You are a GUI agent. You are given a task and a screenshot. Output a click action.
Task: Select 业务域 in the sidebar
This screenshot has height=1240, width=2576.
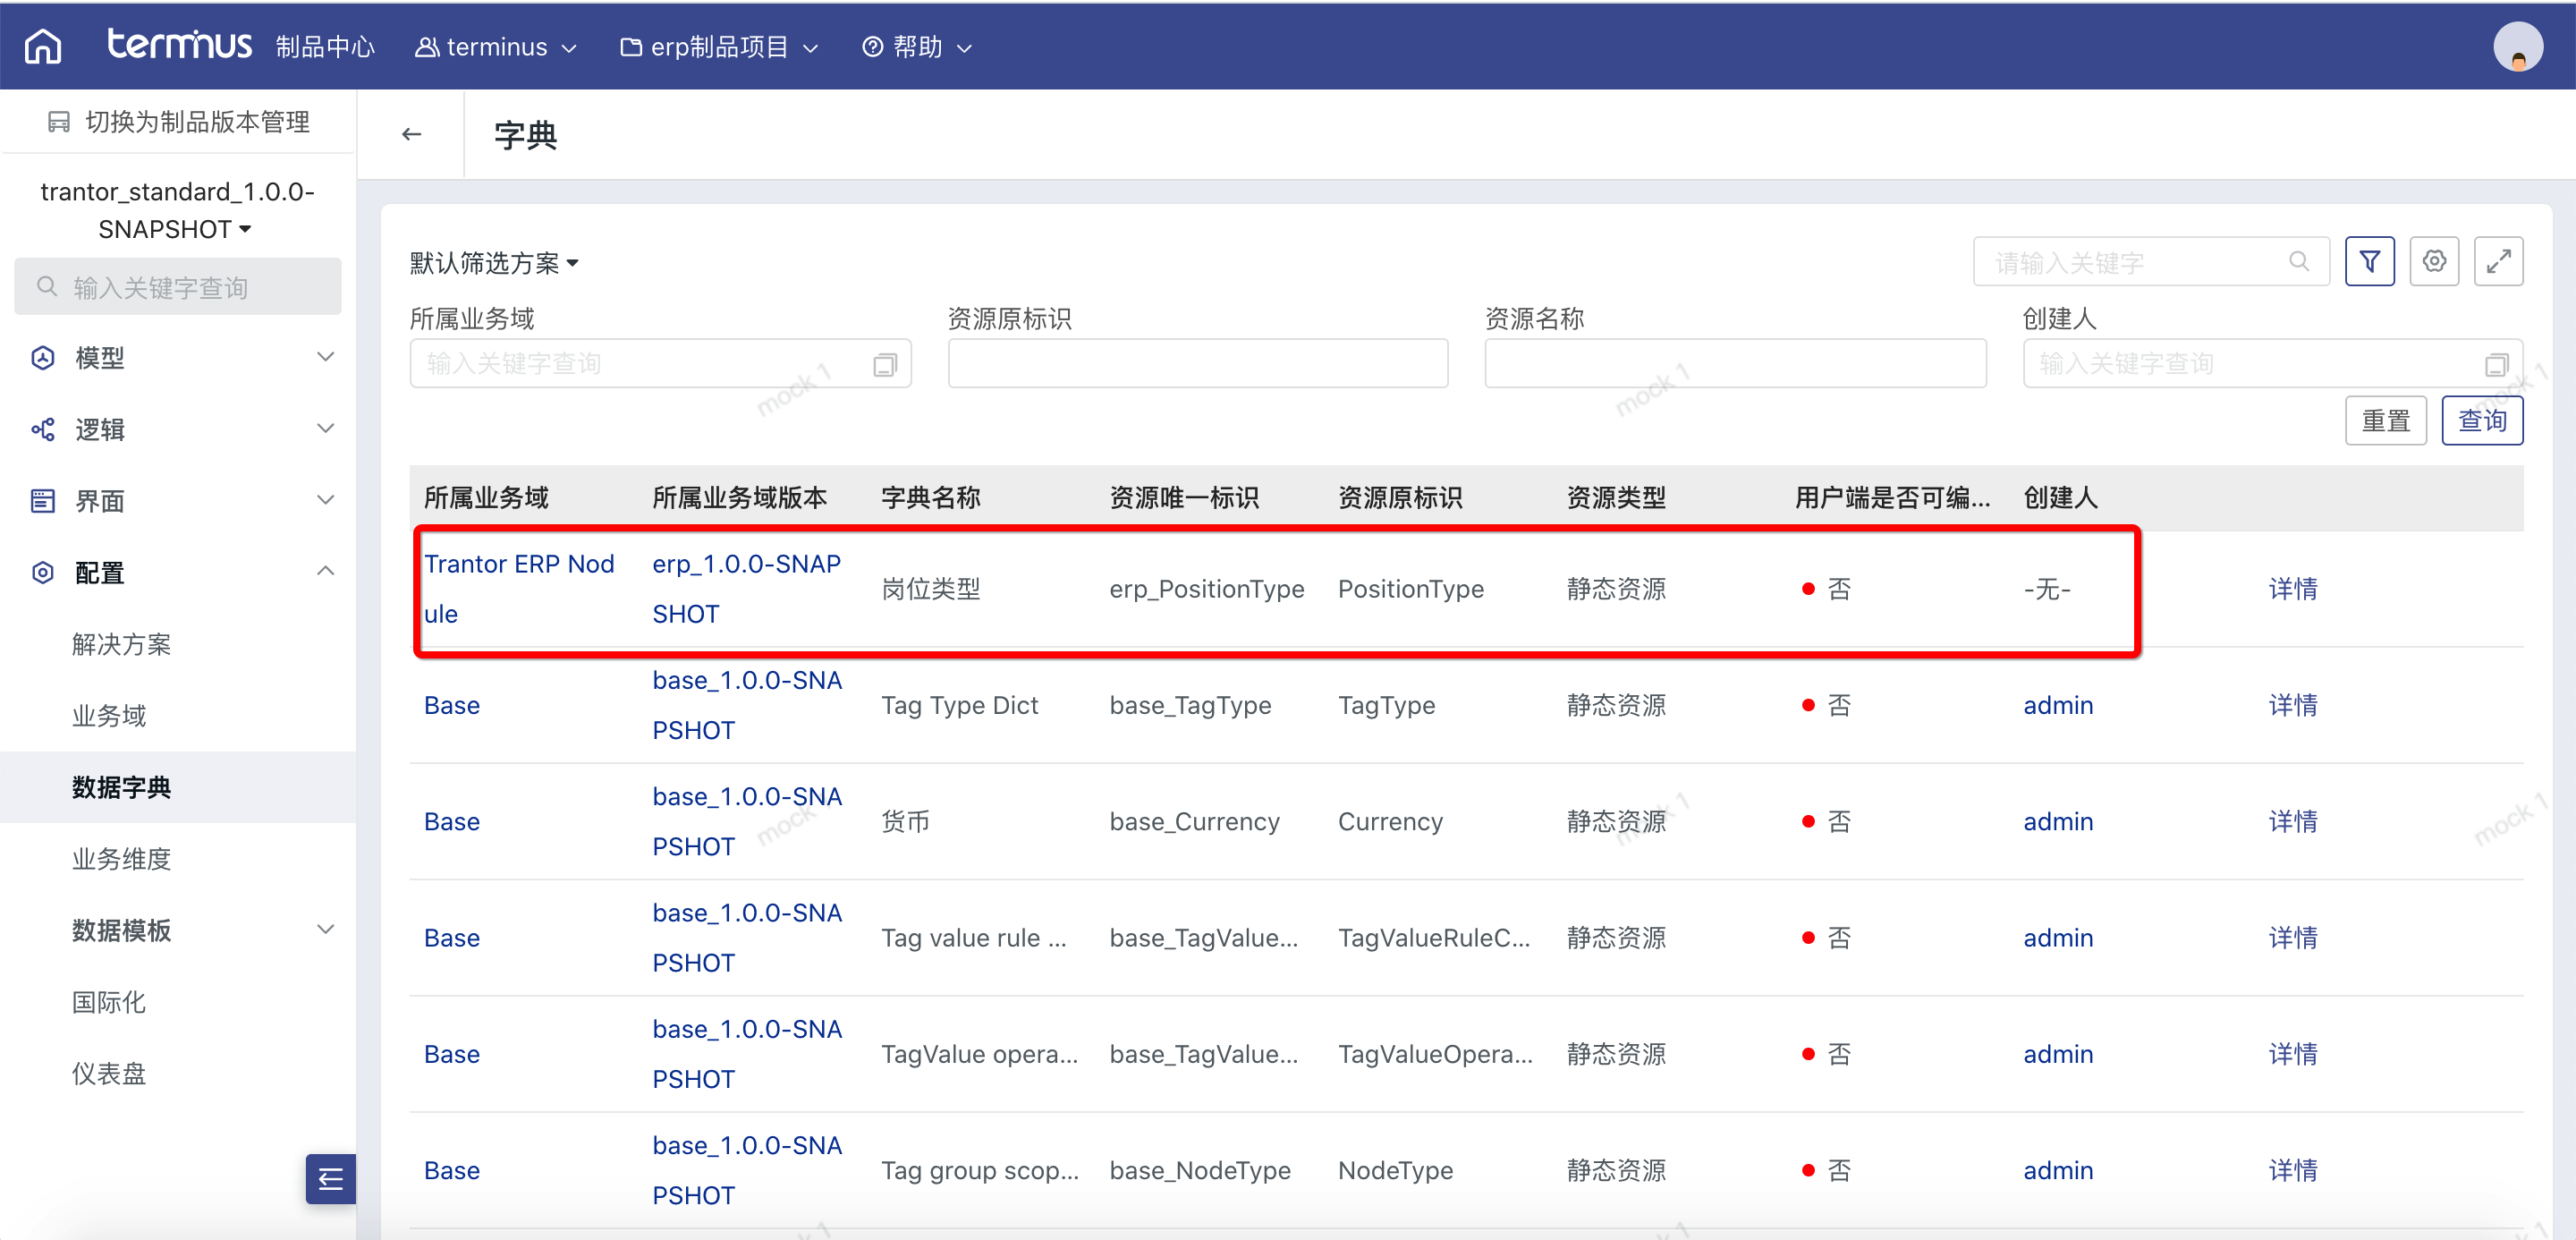pyautogui.click(x=109, y=716)
